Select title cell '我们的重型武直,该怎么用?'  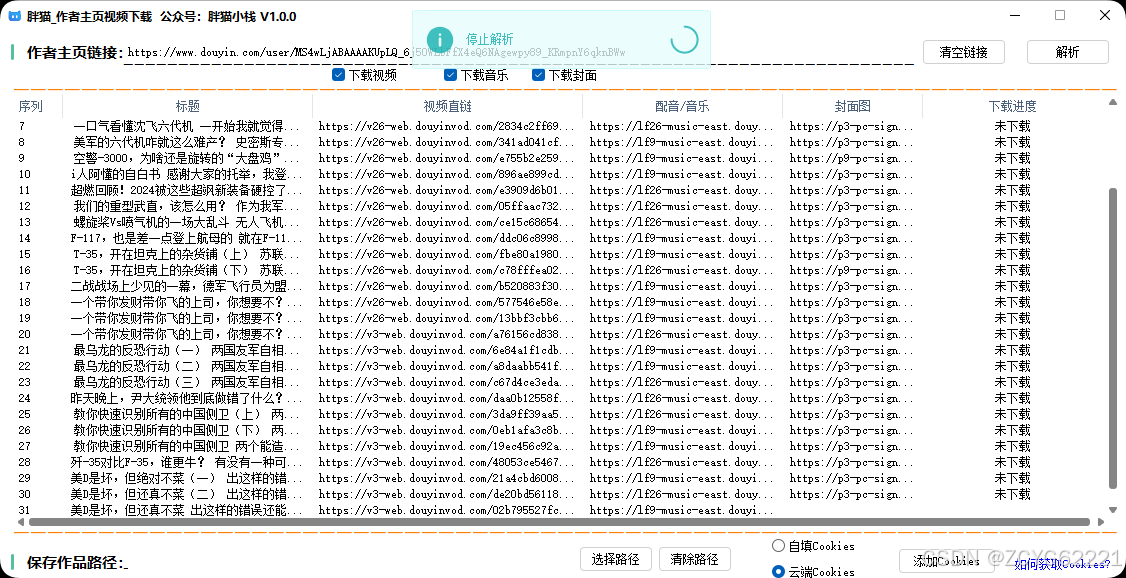(187, 206)
